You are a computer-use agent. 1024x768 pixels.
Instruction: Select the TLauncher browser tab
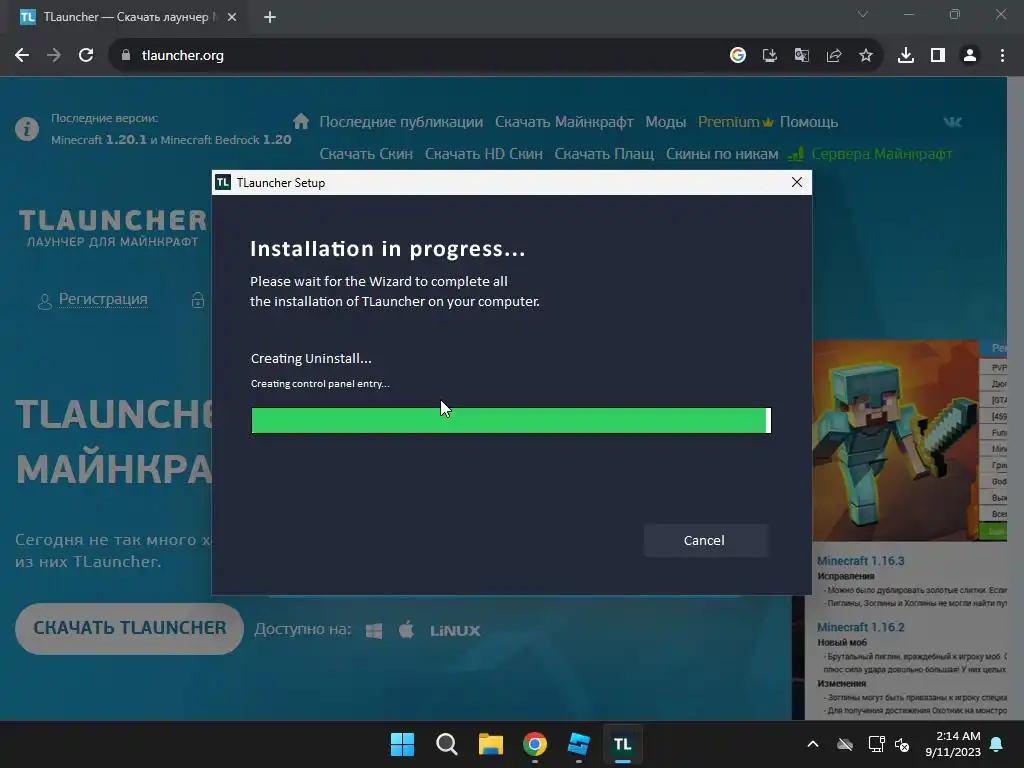coord(127,18)
